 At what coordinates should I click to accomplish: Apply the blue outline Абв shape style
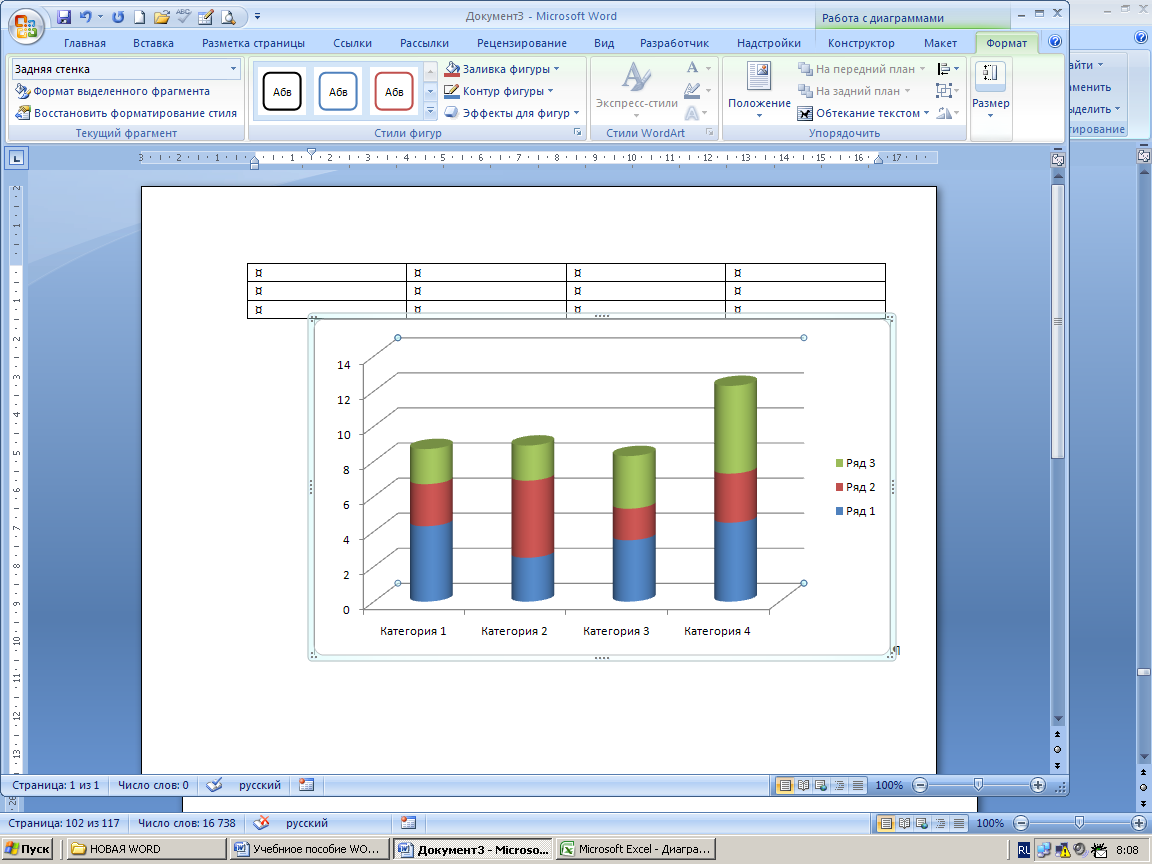coord(338,91)
